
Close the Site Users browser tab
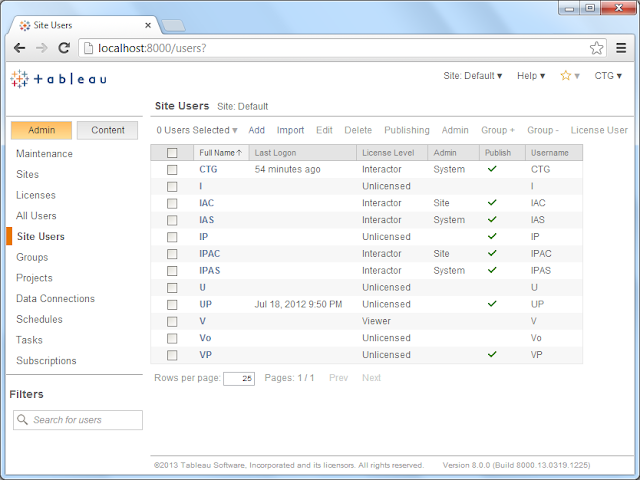pyautogui.click(x=148, y=25)
